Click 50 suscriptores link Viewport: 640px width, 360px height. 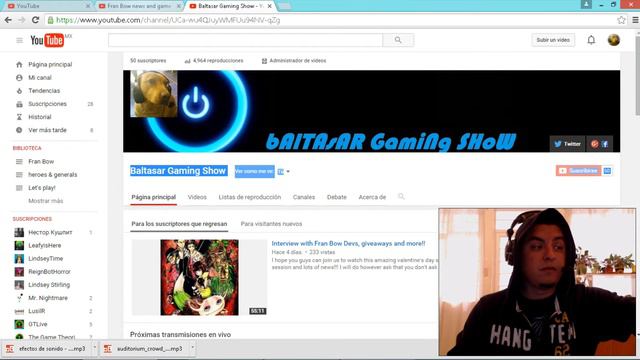point(148,61)
